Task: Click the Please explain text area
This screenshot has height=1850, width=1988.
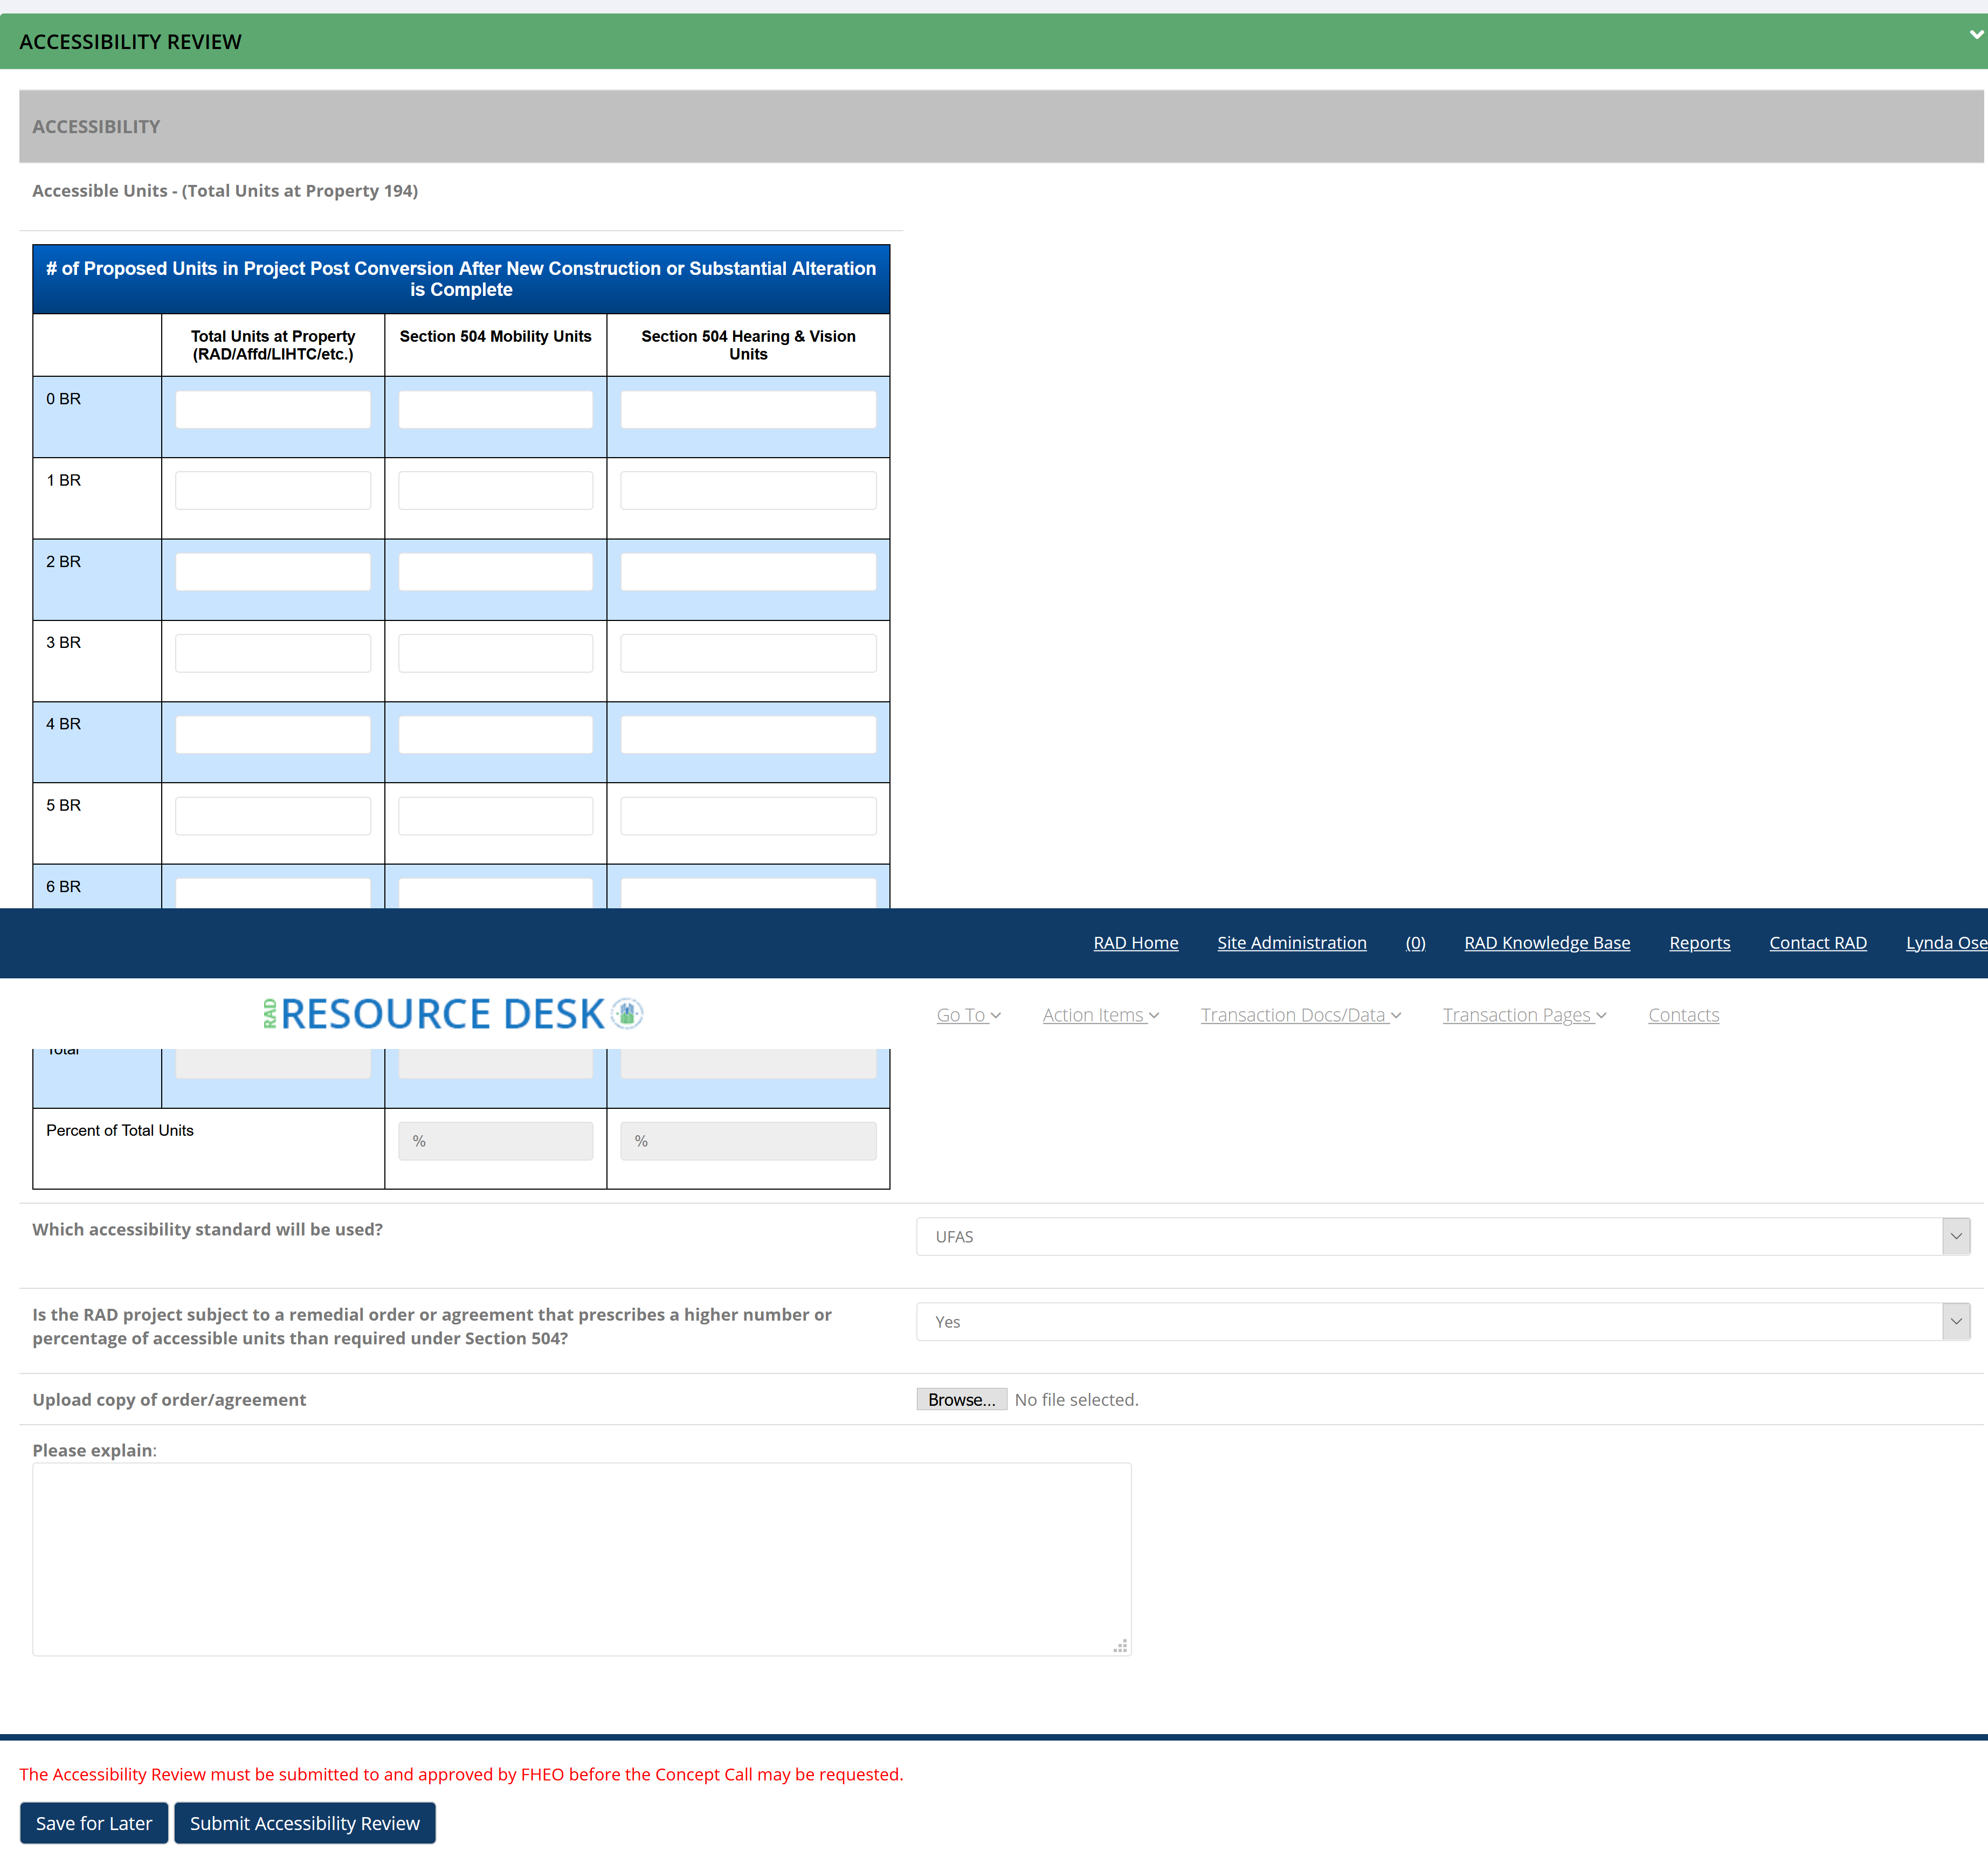Action: [581, 1559]
